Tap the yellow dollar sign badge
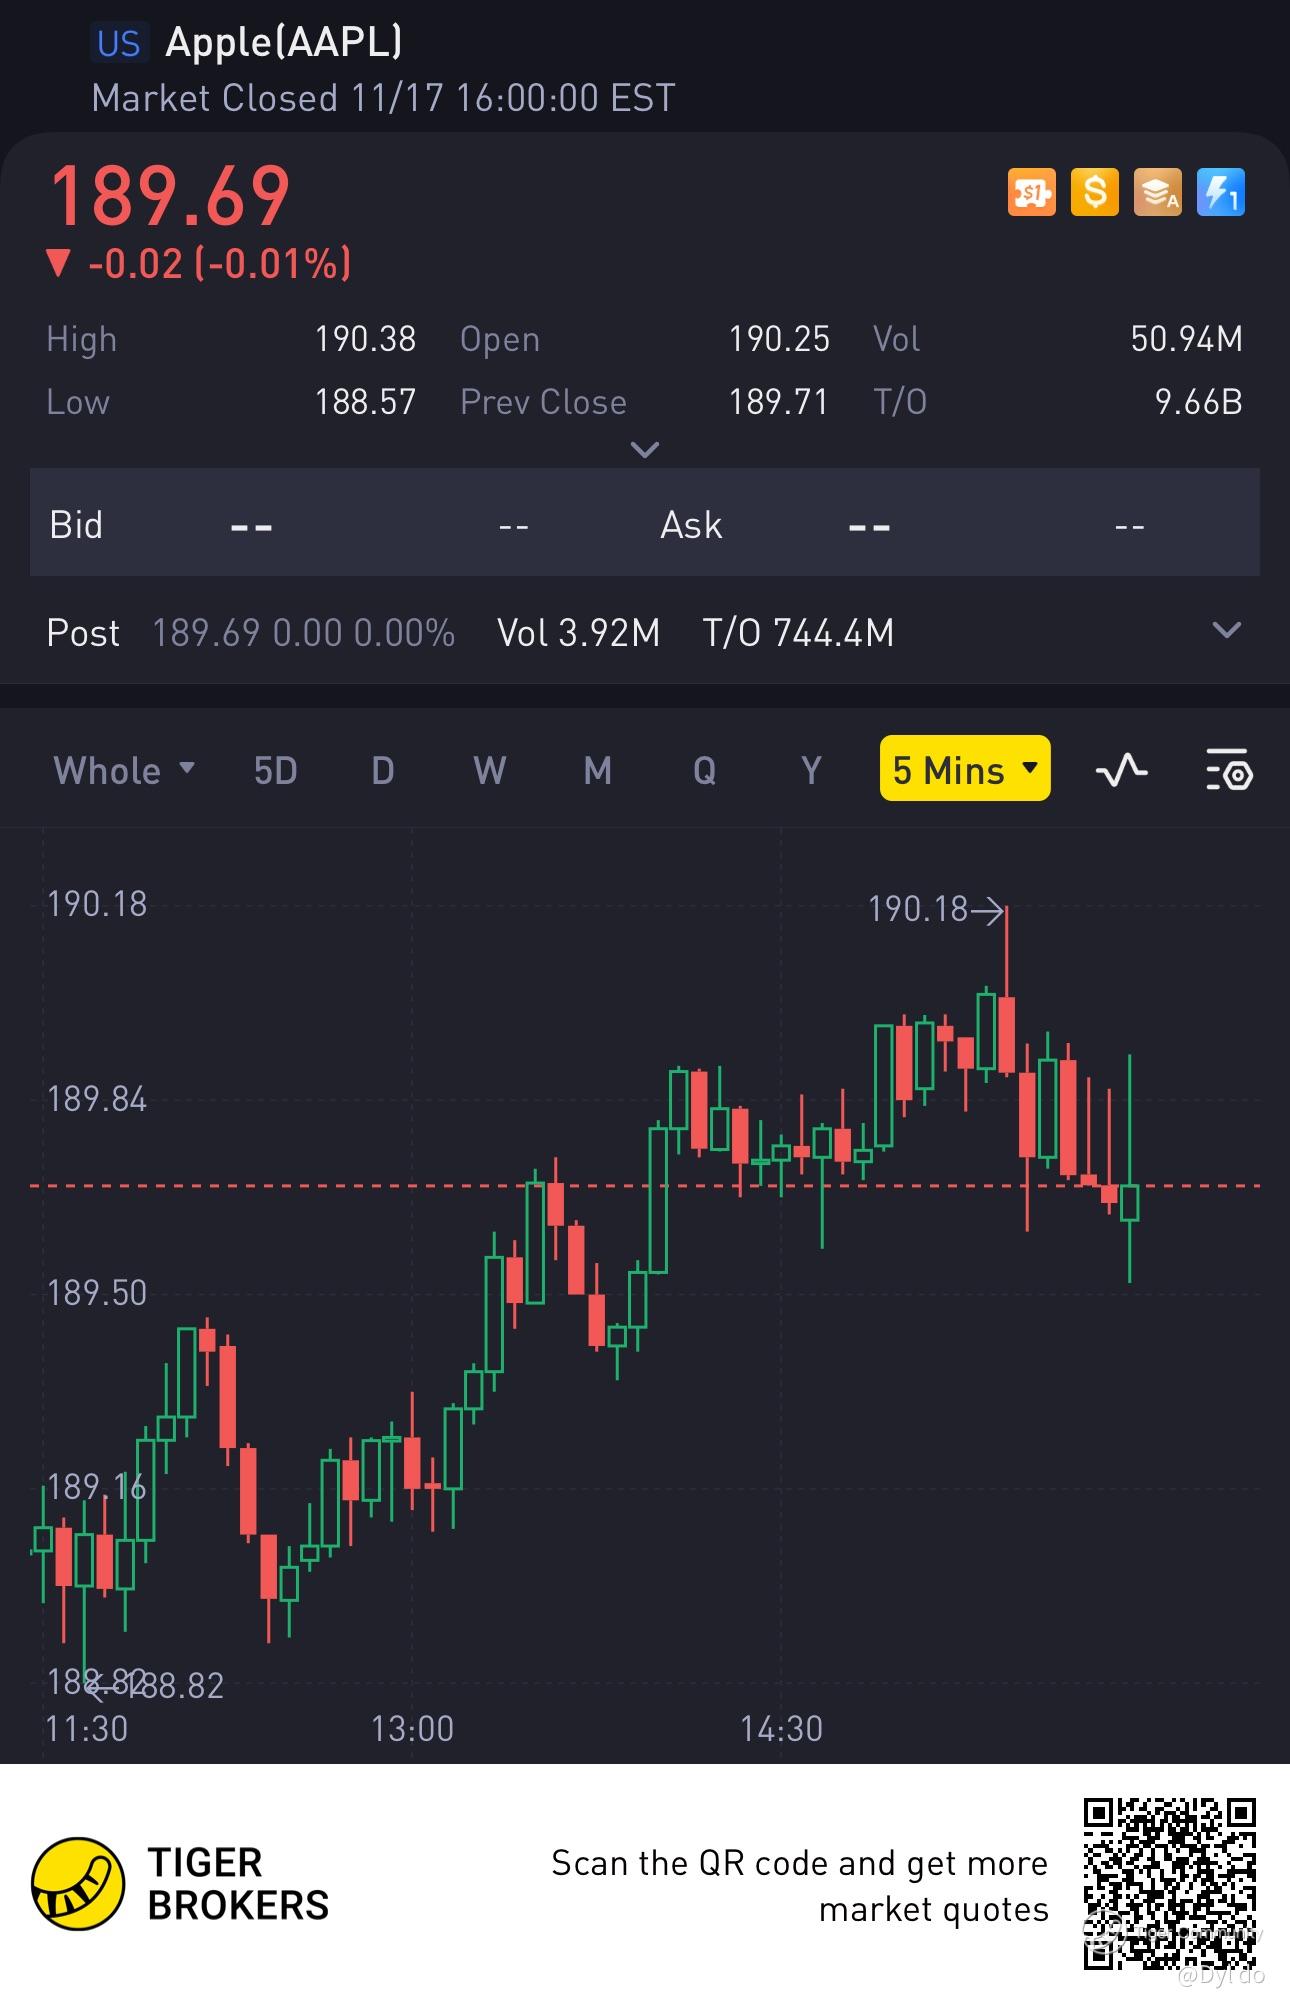 [x=1095, y=192]
